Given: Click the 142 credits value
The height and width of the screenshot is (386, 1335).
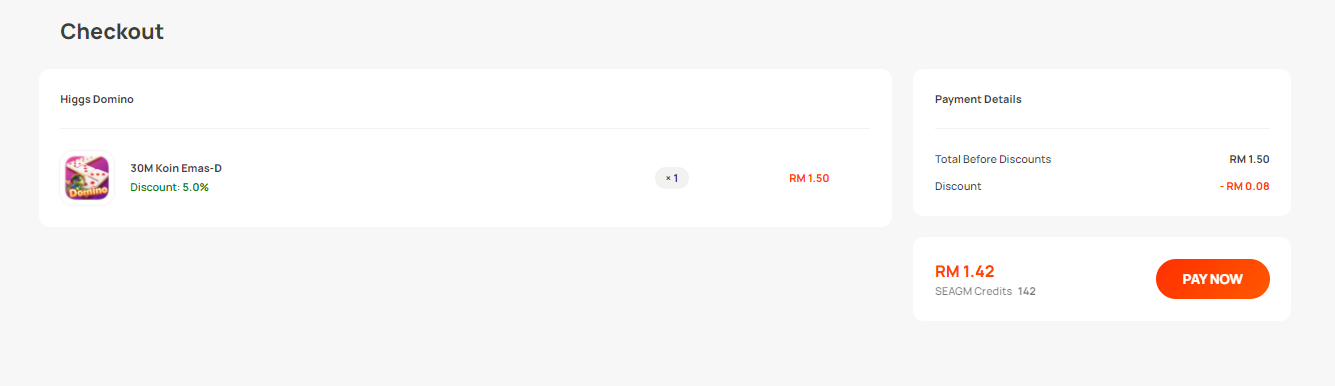Looking at the screenshot, I should pos(1027,292).
